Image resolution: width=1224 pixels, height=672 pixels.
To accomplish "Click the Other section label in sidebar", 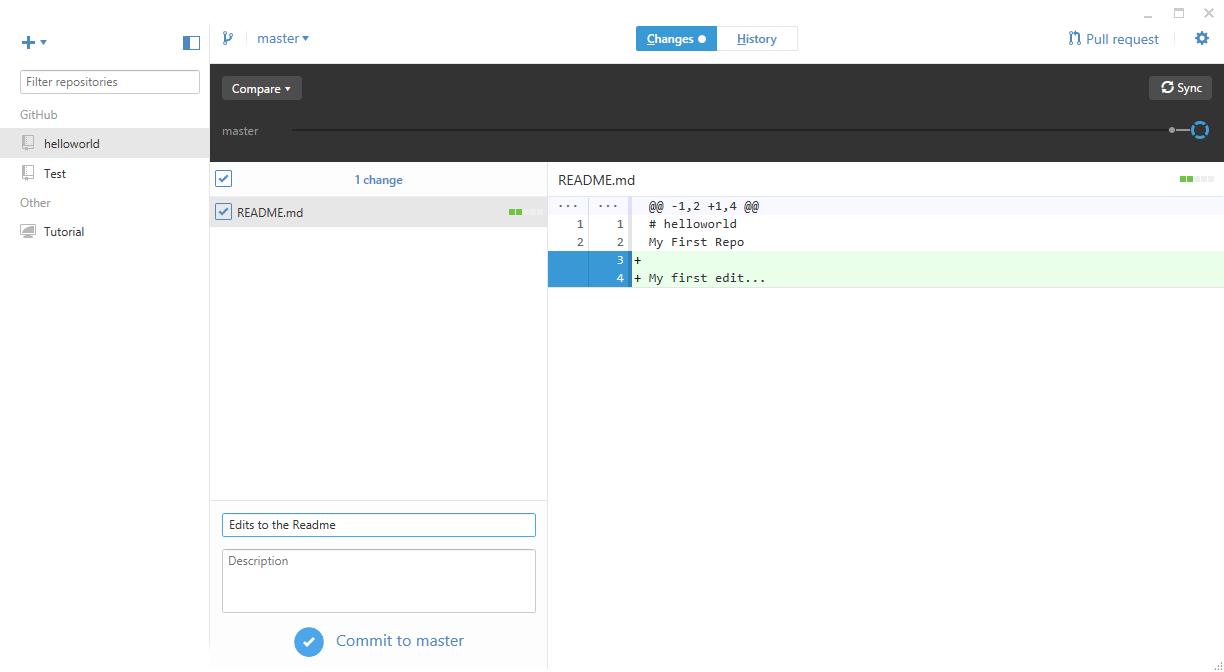I will click(x=35, y=203).
